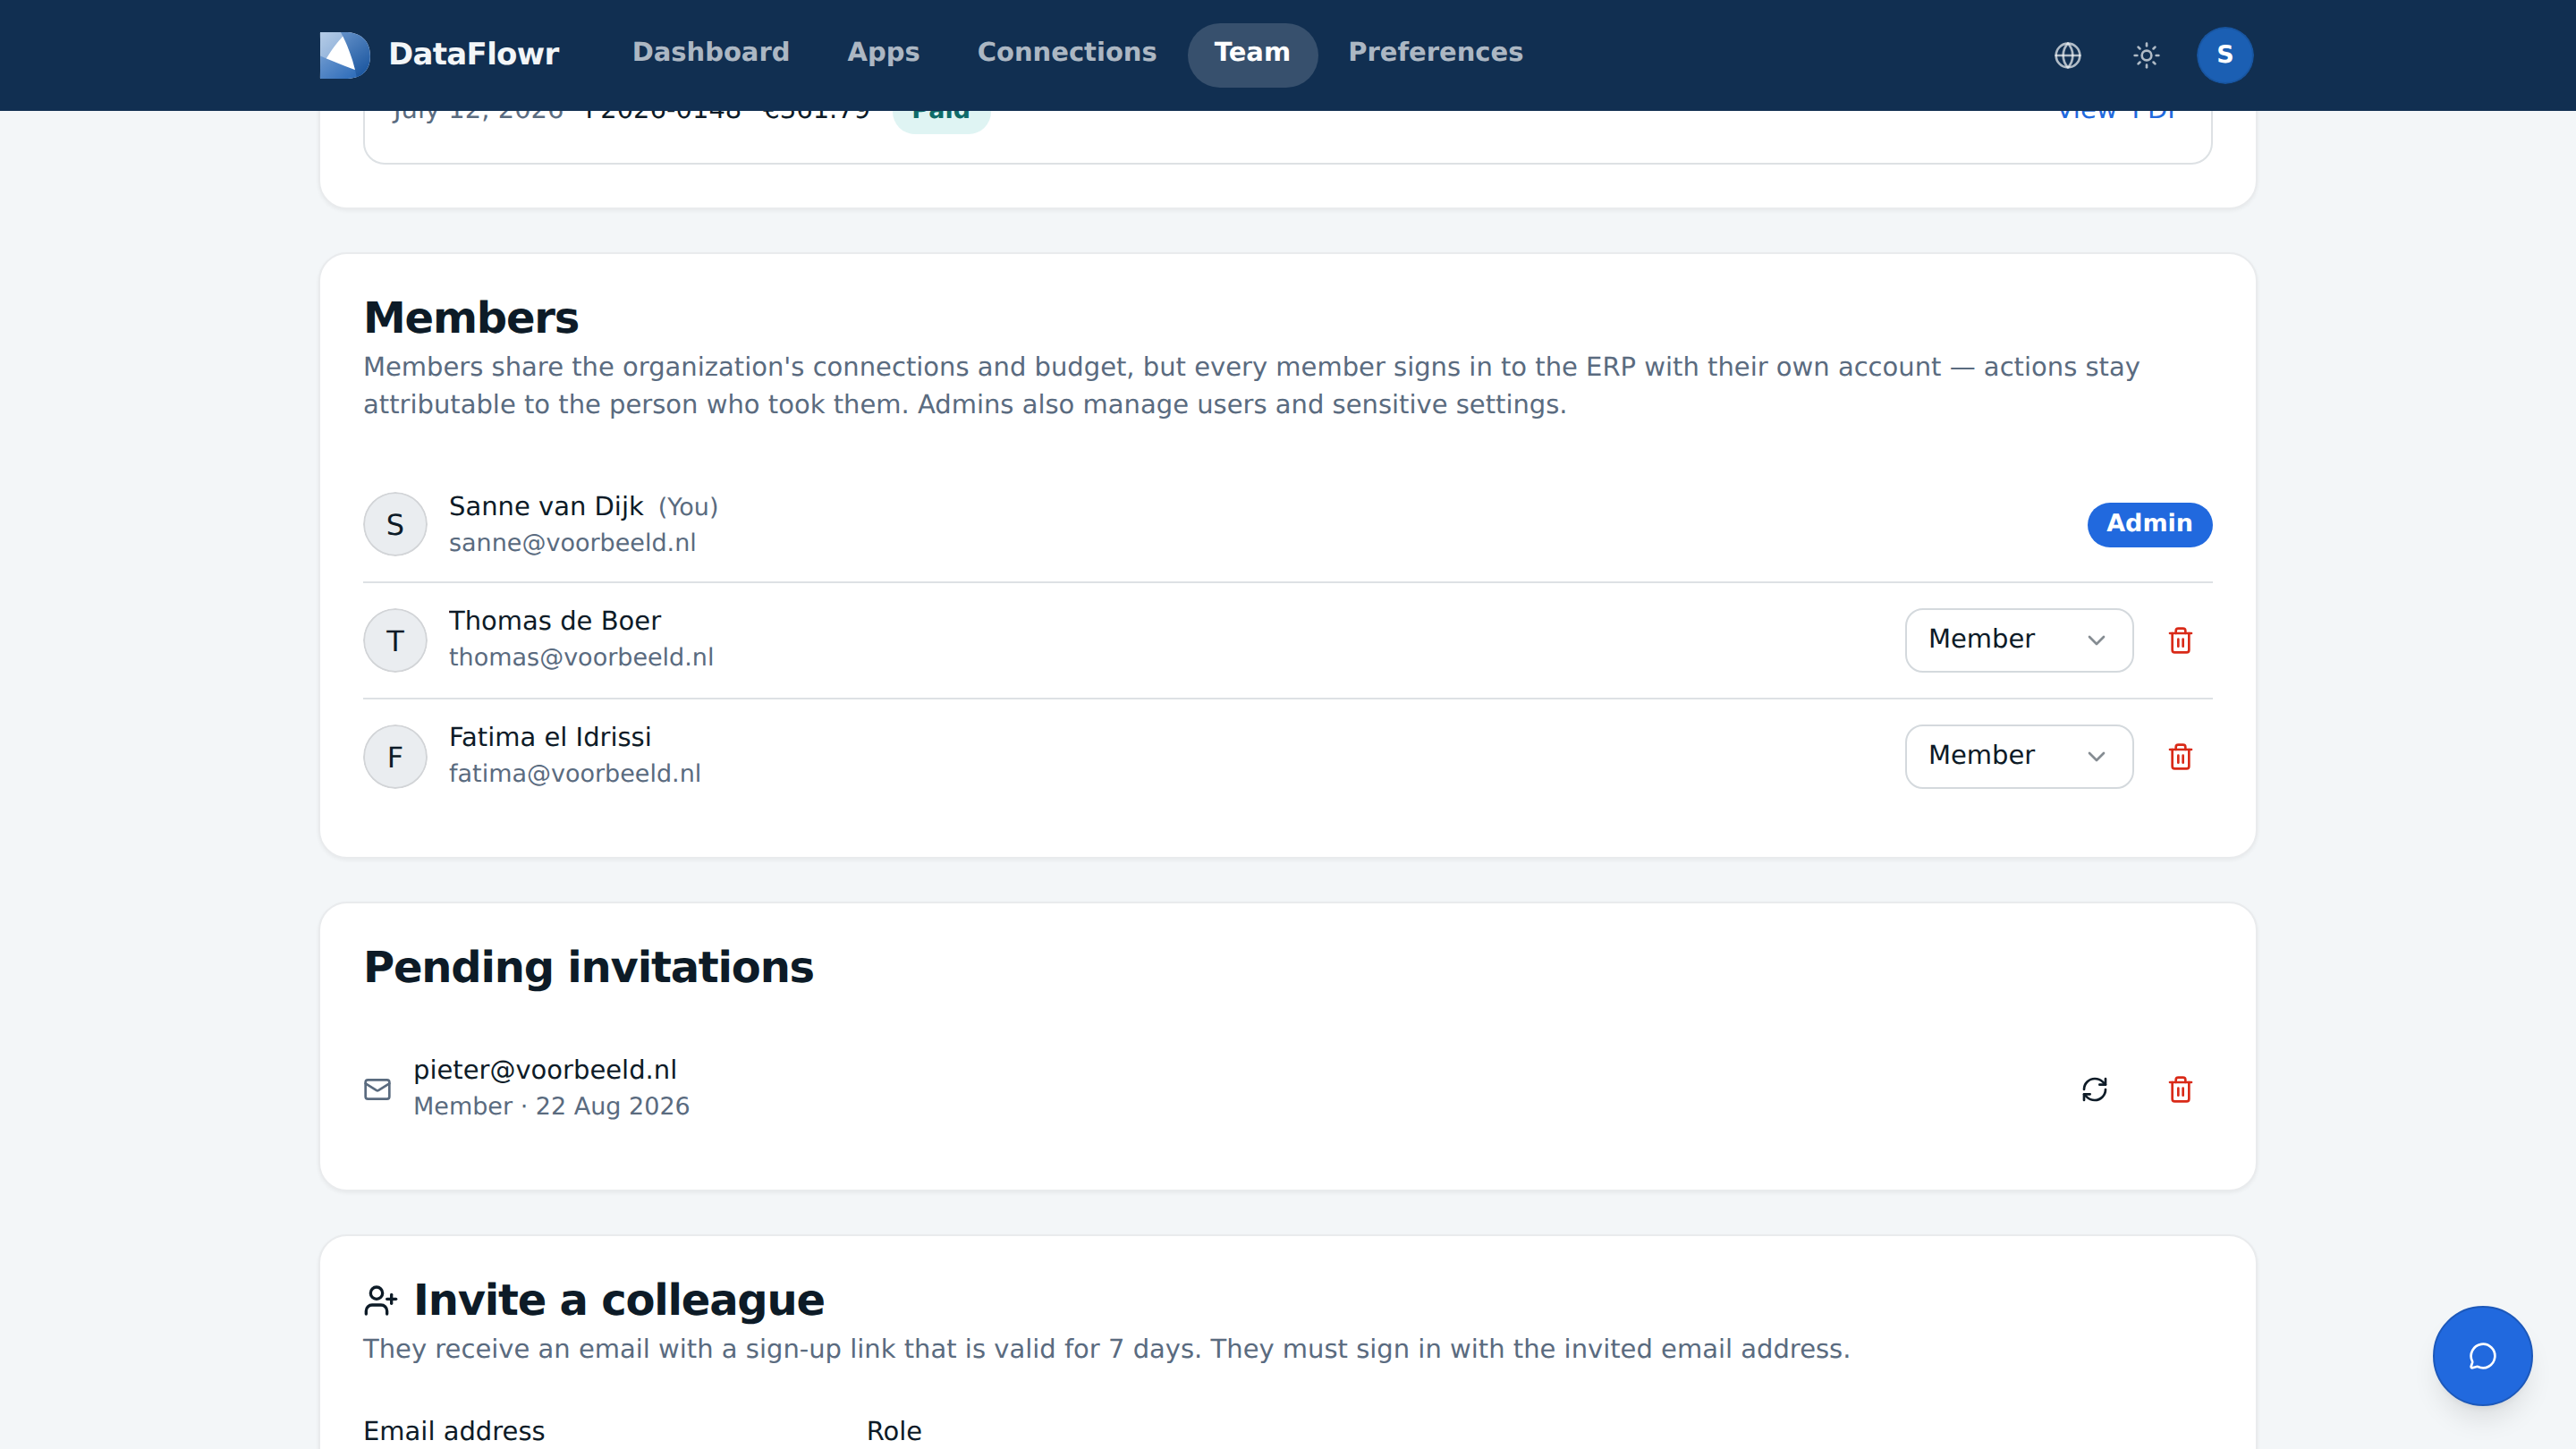The height and width of the screenshot is (1449, 2576).
Task: Remove Fatima el Idrissi with the trash icon
Action: click(2180, 756)
